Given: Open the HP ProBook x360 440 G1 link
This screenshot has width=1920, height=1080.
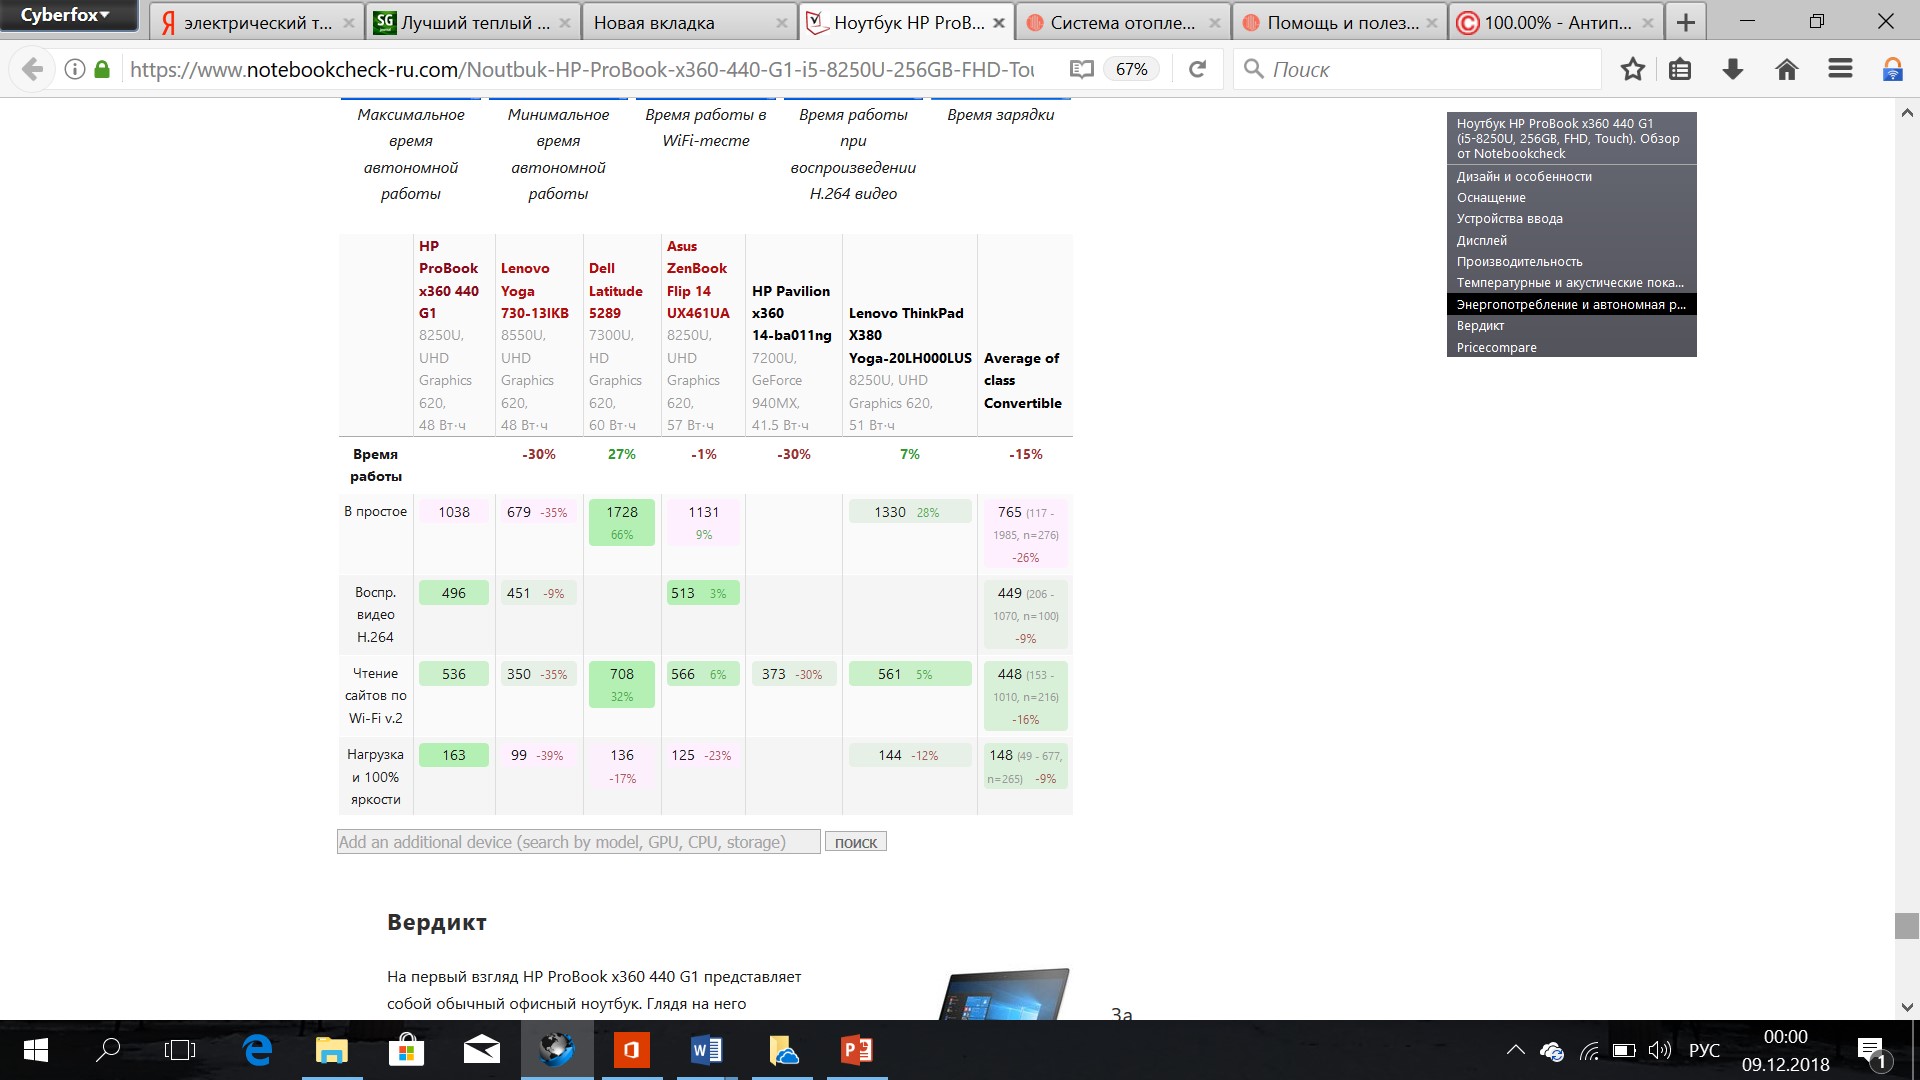Looking at the screenshot, I should point(448,279).
